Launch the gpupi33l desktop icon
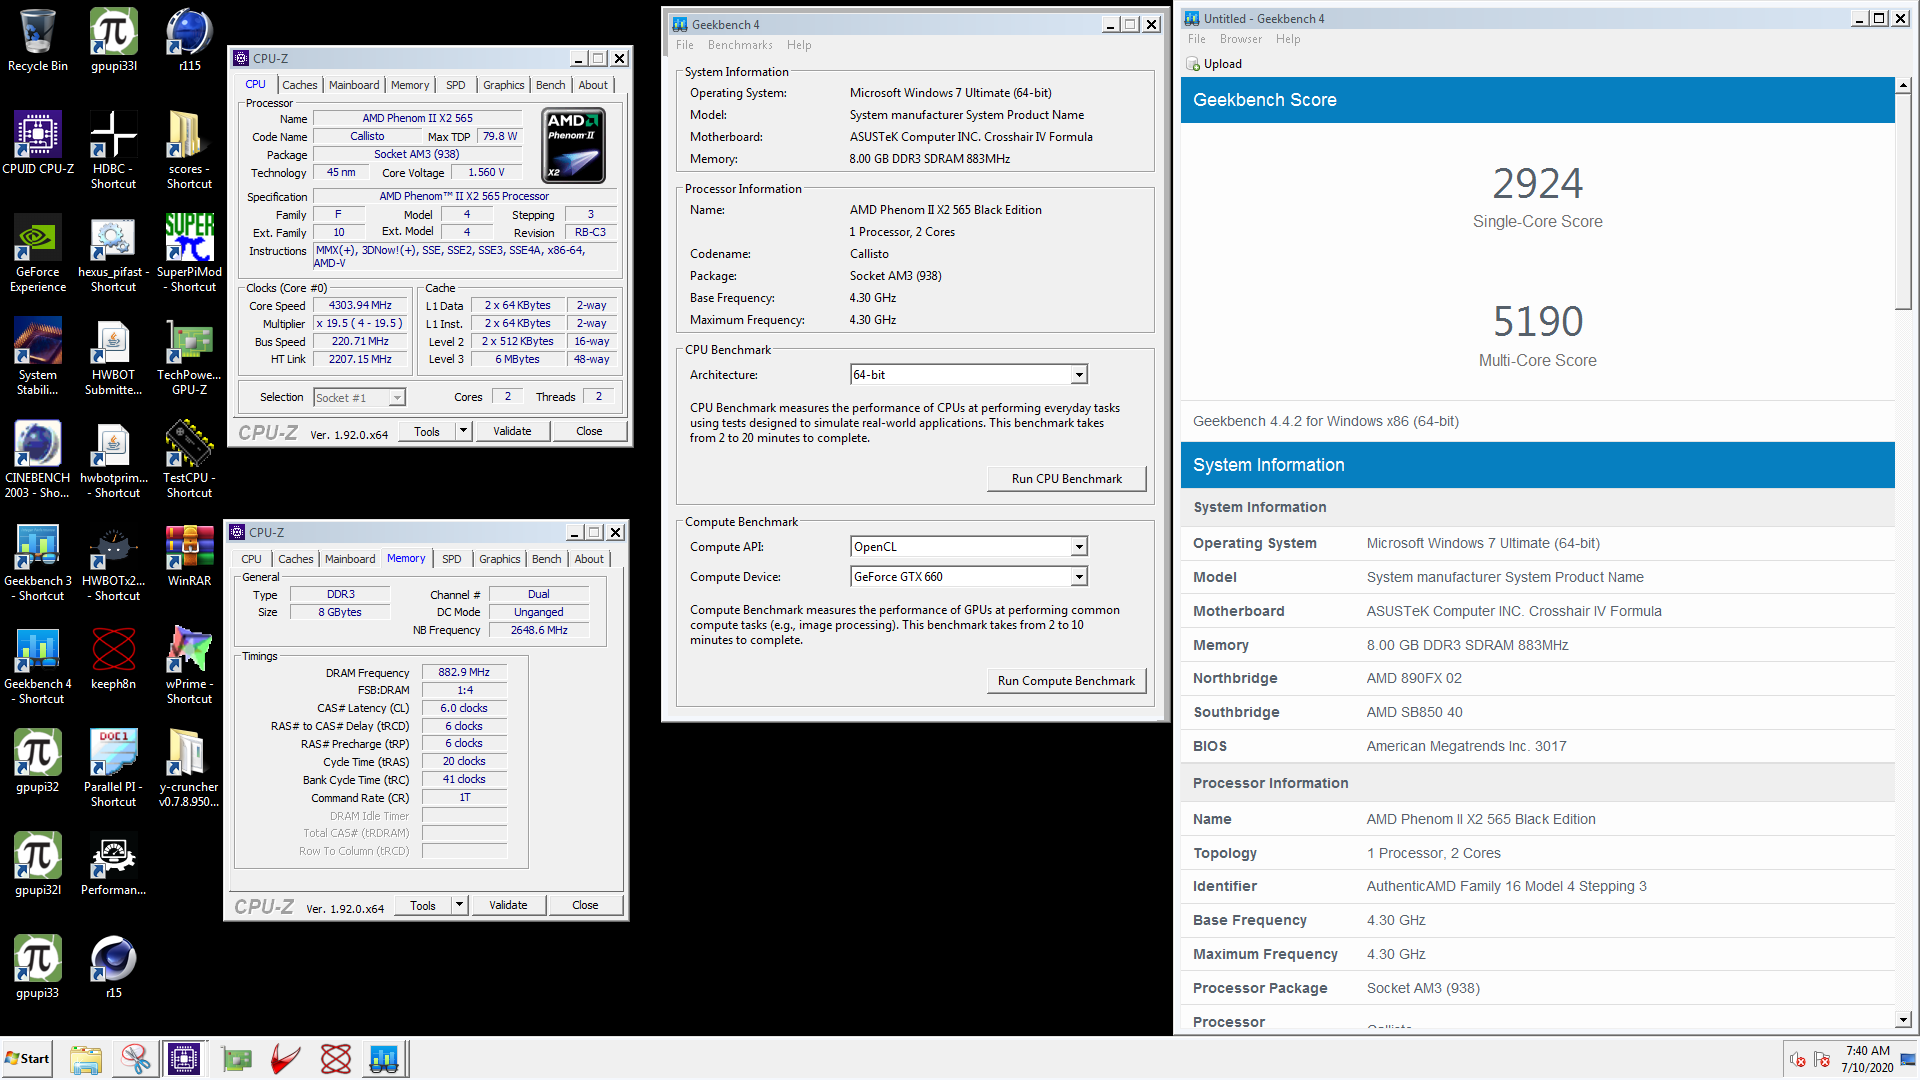This screenshot has width=1920, height=1080. click(114, 40)
